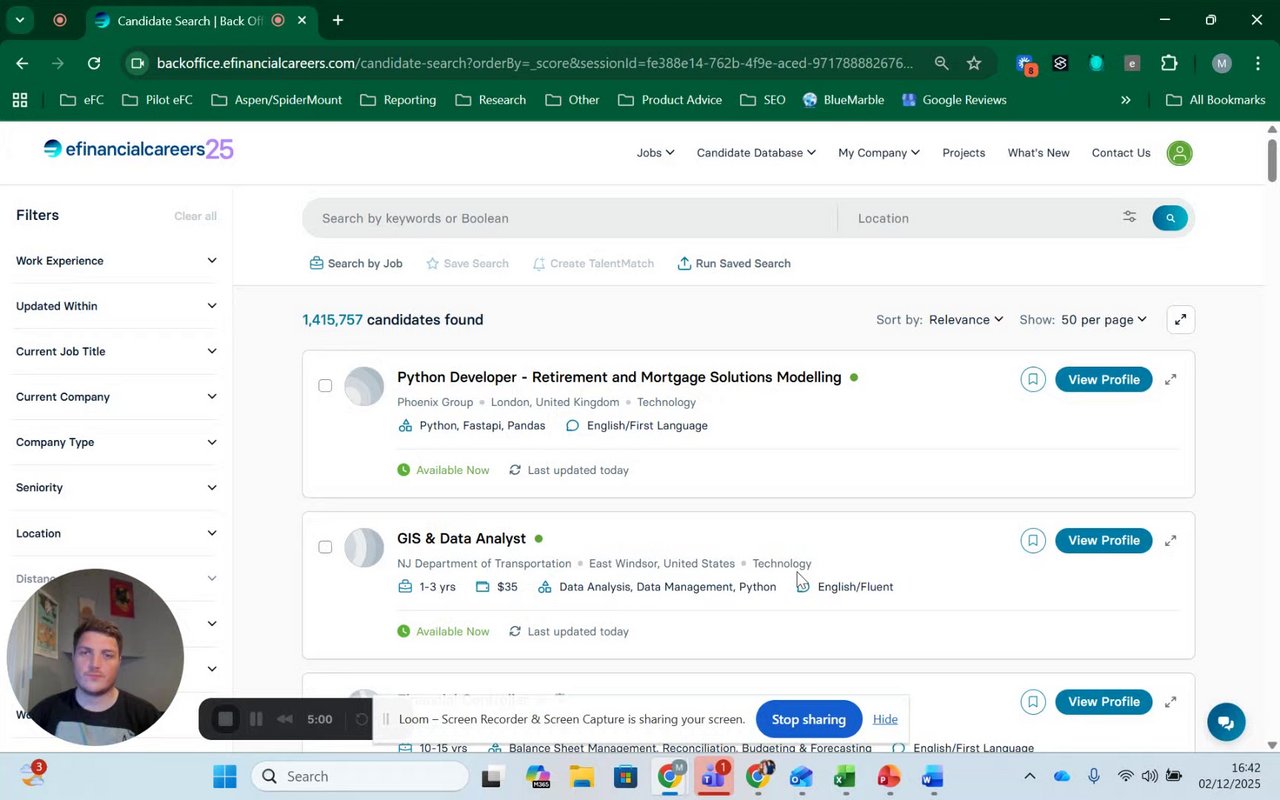Click Search by Job
This screenshot has height=800, width=1280.
pyautogui.click(x=356, y=263)
